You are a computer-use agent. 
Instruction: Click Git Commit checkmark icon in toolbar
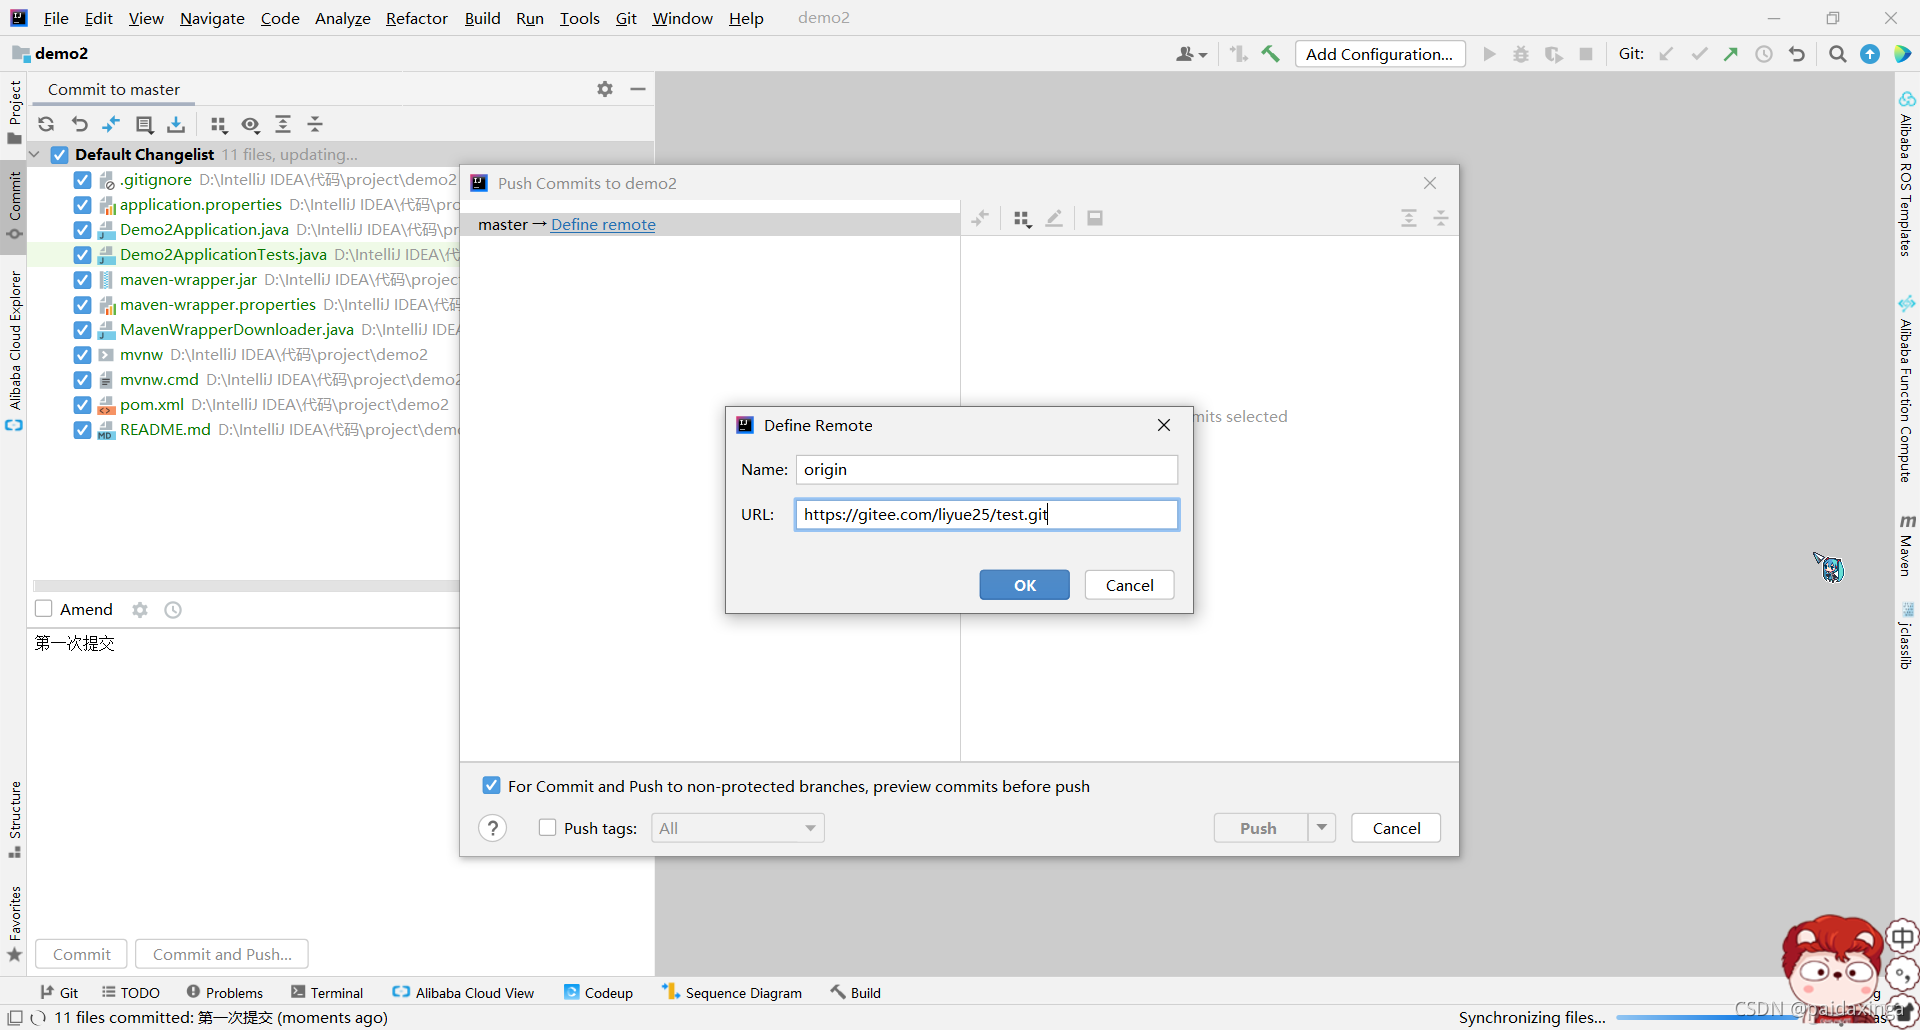click(x=1699, y=54)
